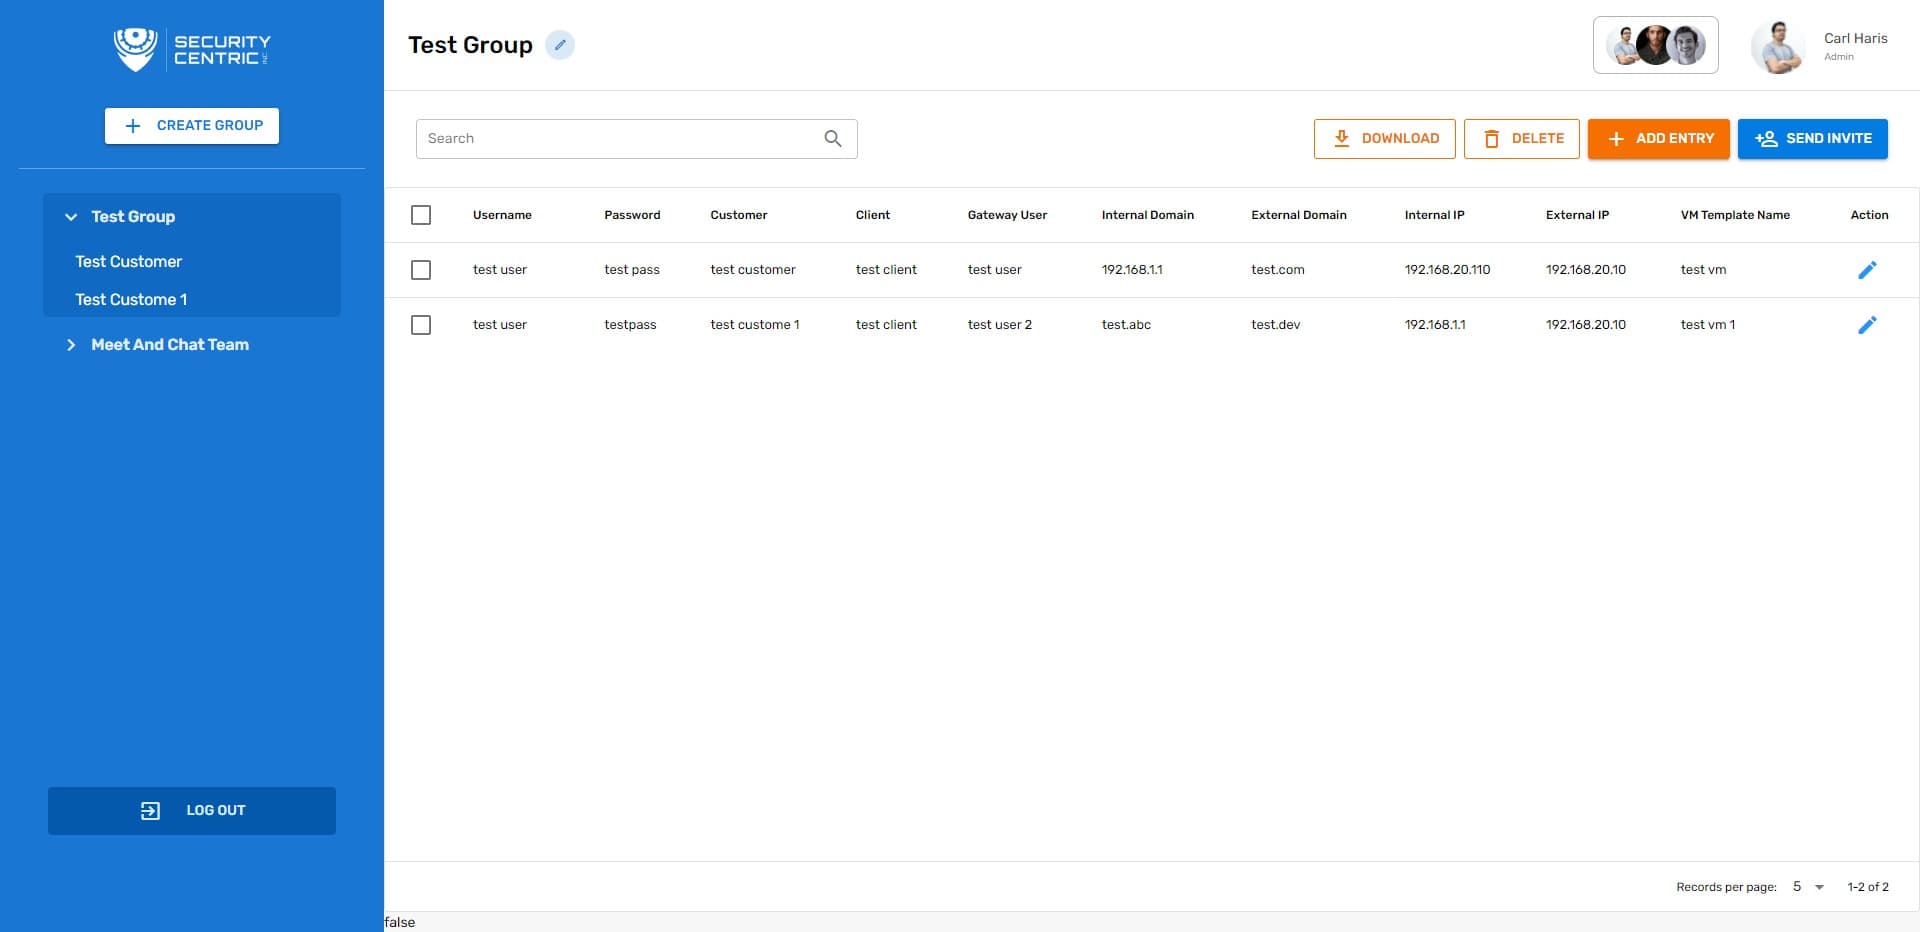Viewport: 1920px width, 932px height.
Task: Click the search magnifier icon
Action: (x=832, y=139)
